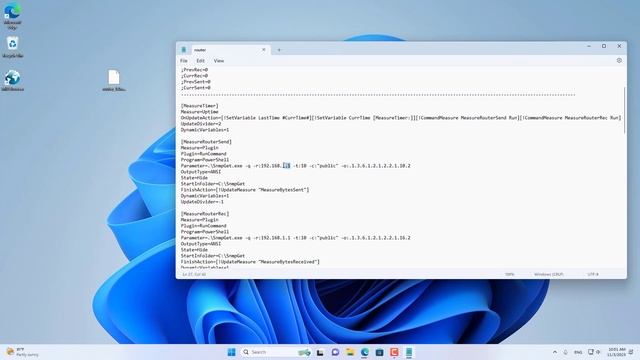Click the ;CurrSent=0 line
This screenshot has width=640, height=360.
tap(196, 88)
